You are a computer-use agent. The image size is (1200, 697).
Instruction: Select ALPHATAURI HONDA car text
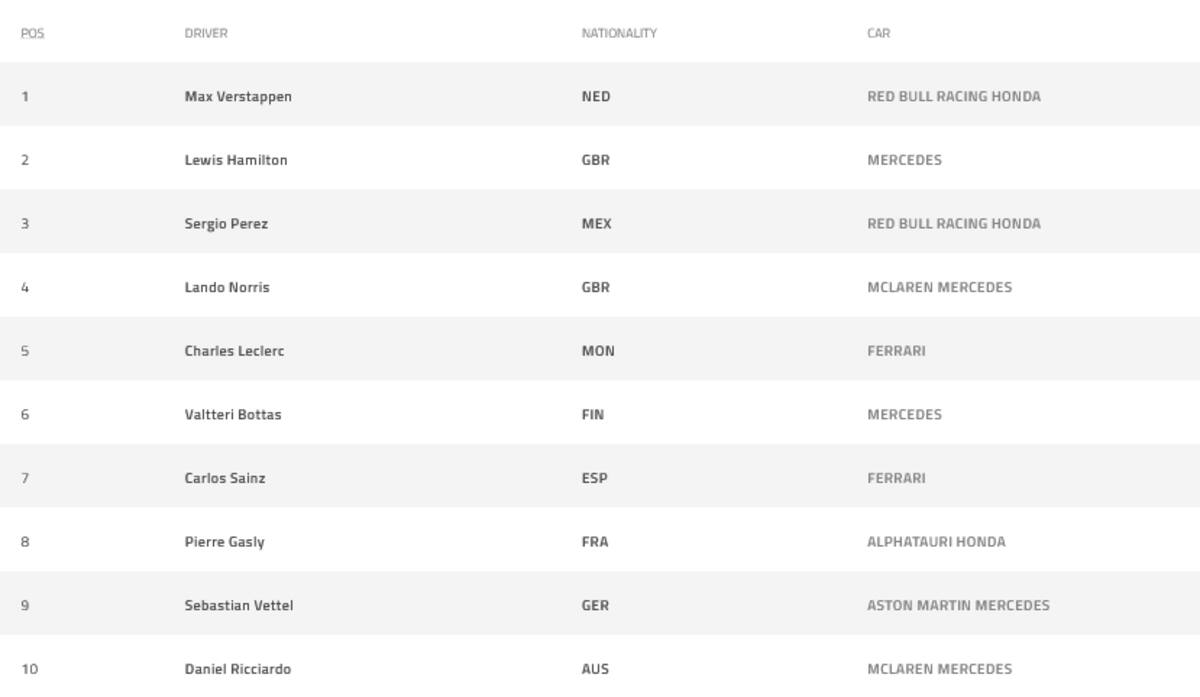[936, 542]
